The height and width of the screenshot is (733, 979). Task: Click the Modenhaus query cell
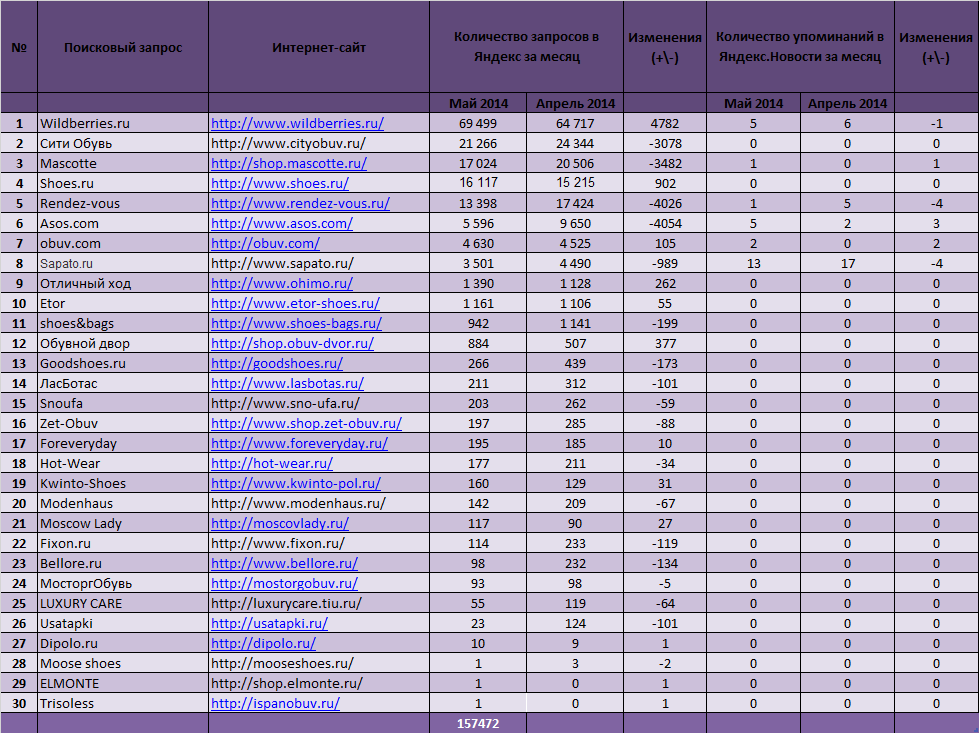point(123,503)
